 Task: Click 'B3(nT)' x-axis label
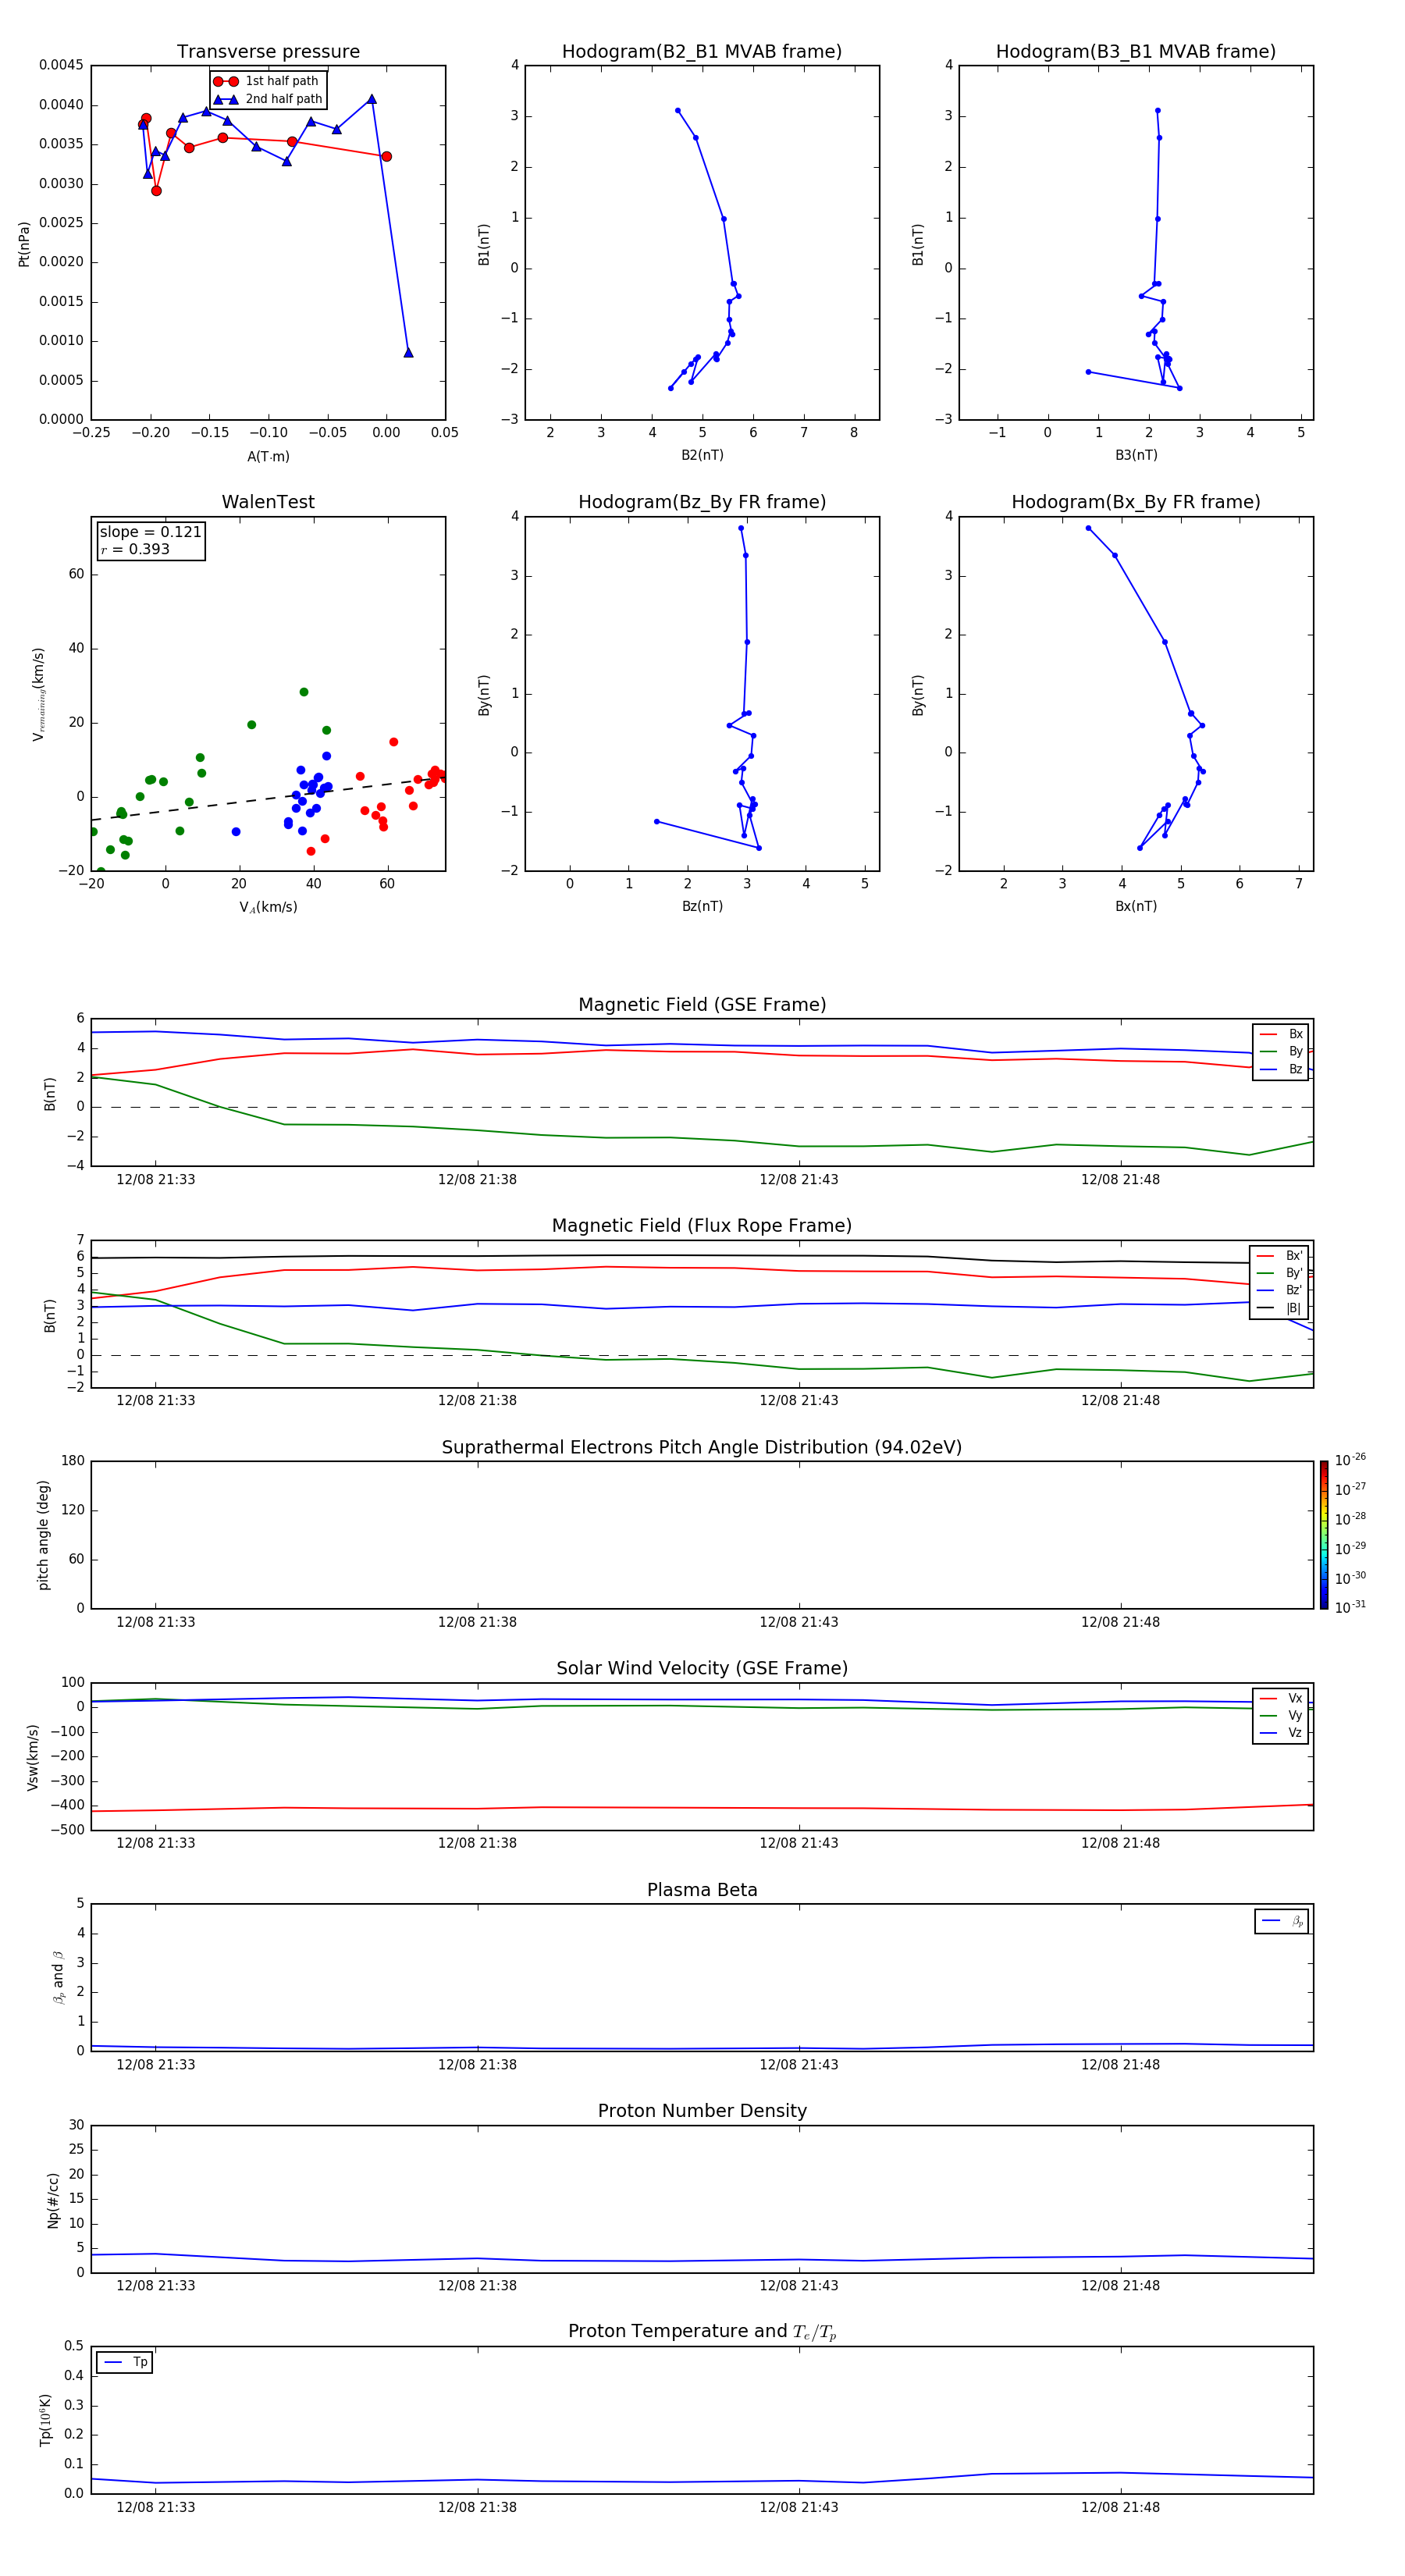(x=1136, y=455)
